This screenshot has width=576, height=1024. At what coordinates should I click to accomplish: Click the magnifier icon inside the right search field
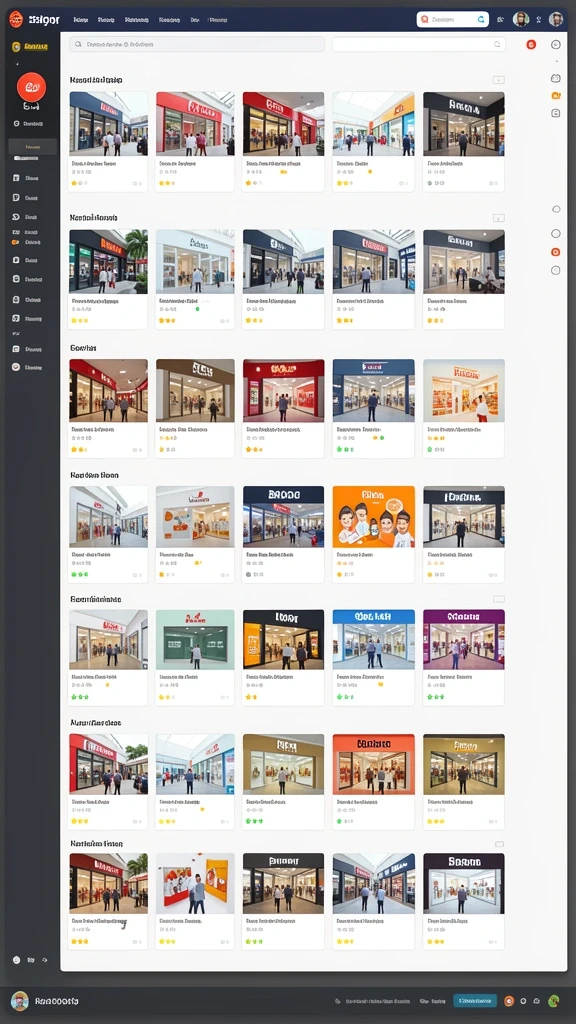(497, 44)
